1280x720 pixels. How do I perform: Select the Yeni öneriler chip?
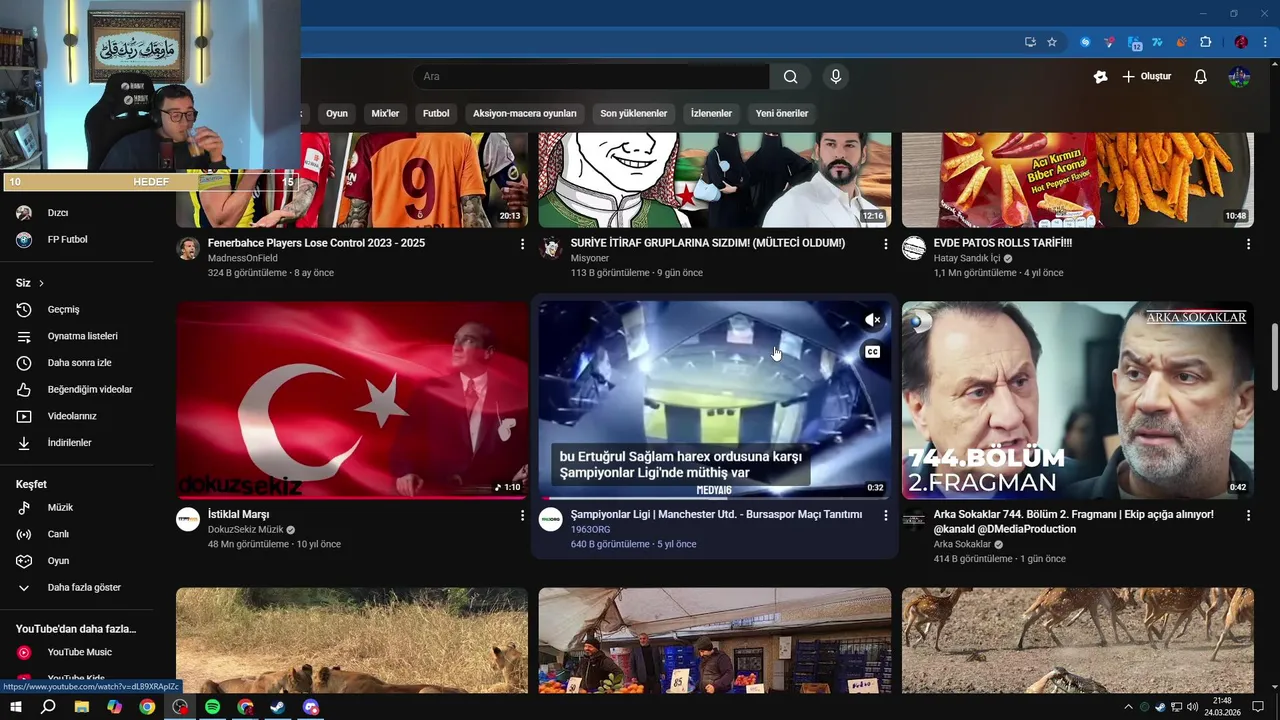782,113
